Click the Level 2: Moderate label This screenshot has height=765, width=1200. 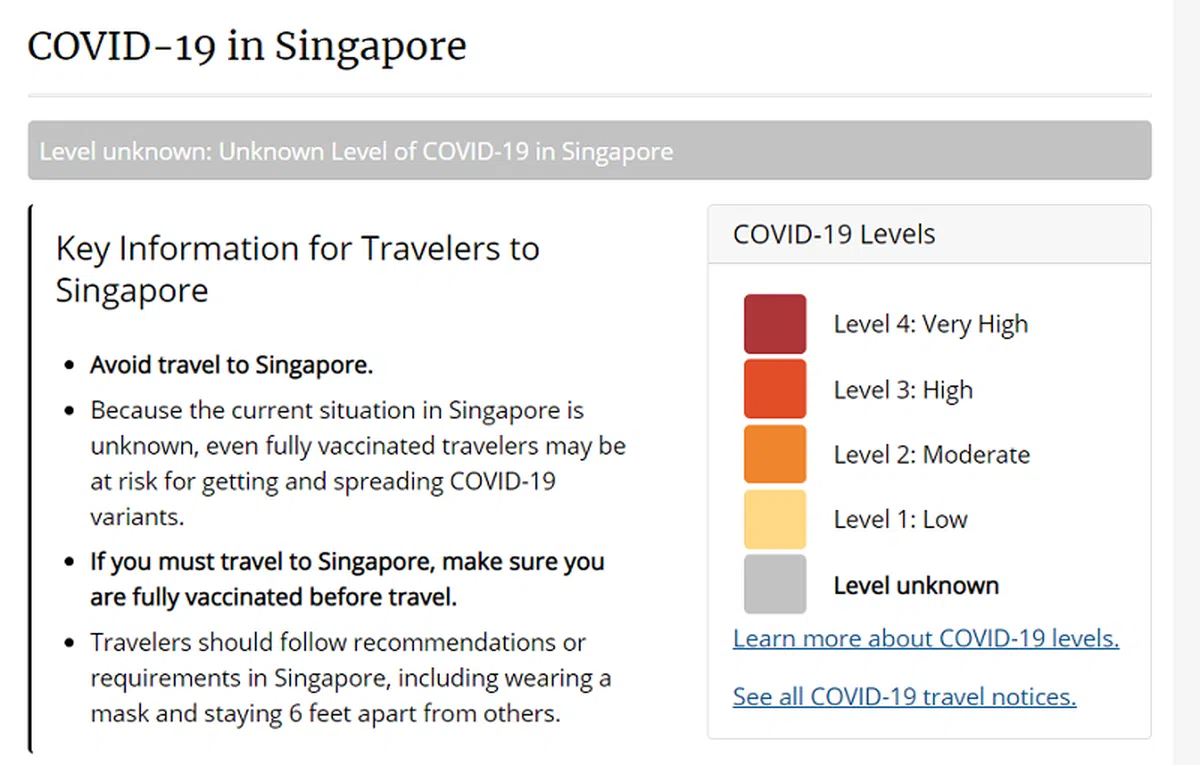pyautogui.click(x=931, y=455)
